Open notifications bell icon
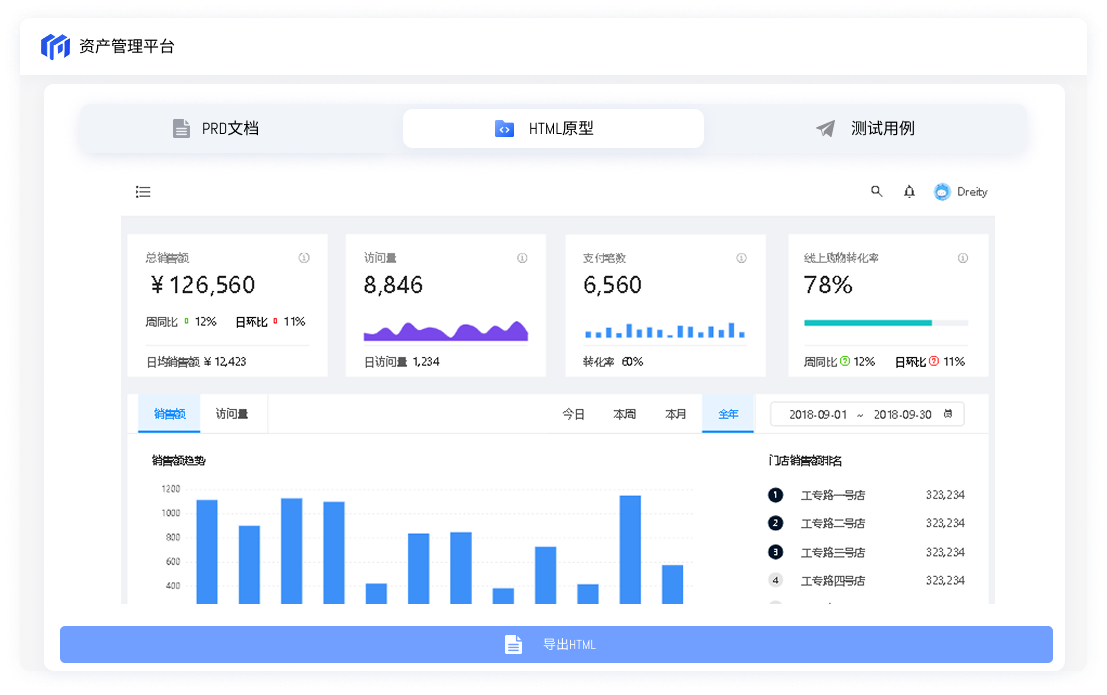This screenshot has width=1107, height=695. [x=909, y=191]
